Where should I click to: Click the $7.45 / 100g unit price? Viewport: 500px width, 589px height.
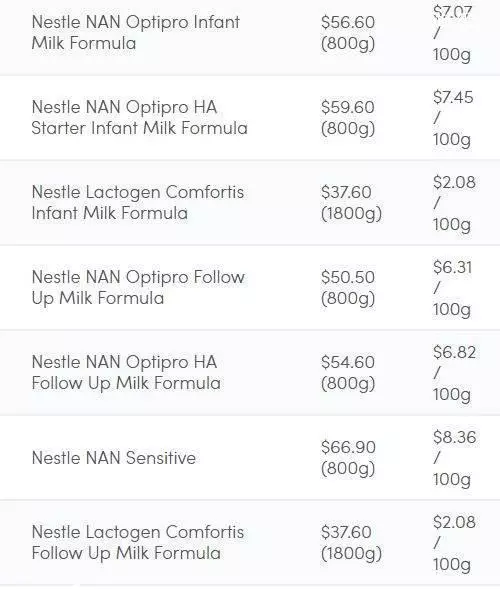(x=453, y=118)
